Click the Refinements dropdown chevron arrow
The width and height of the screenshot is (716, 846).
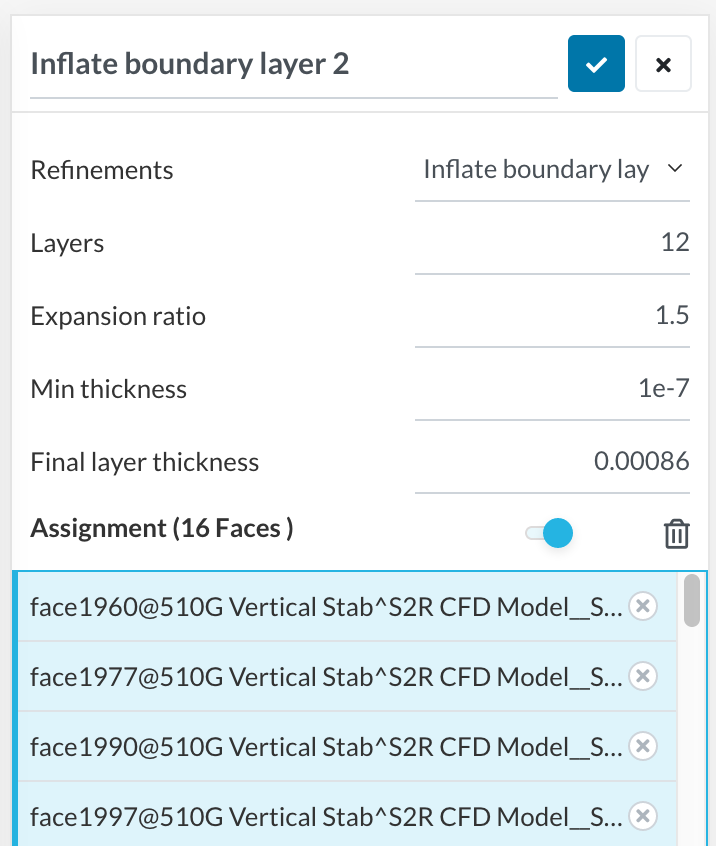point(675,169)
